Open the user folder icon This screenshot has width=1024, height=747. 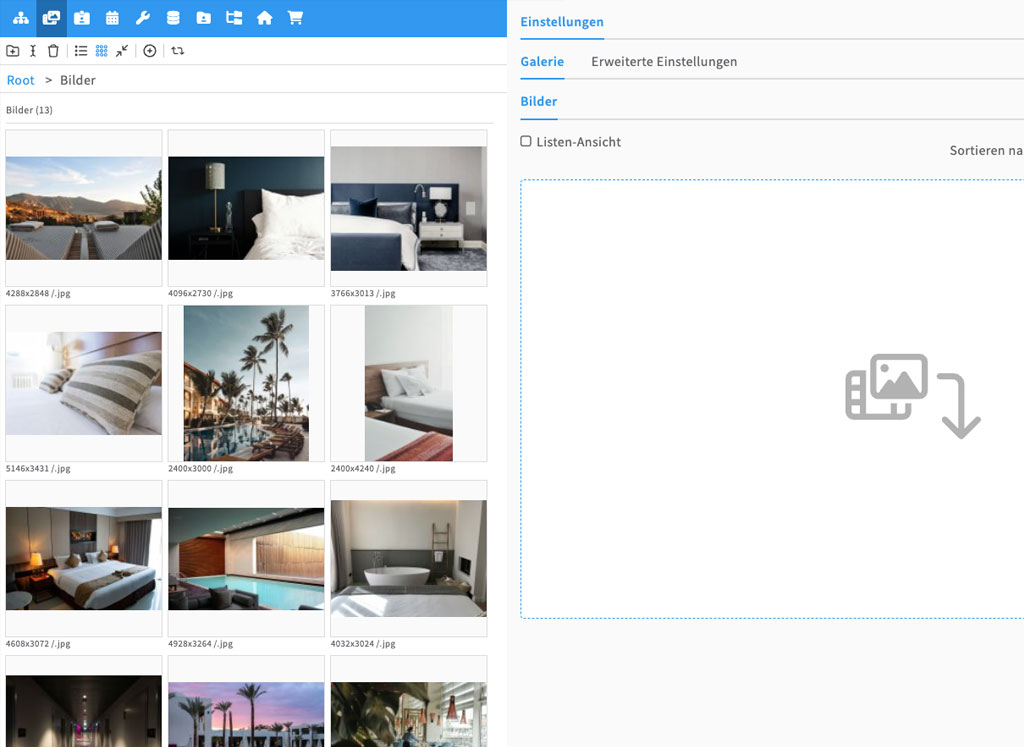click(x=204, y=18)
